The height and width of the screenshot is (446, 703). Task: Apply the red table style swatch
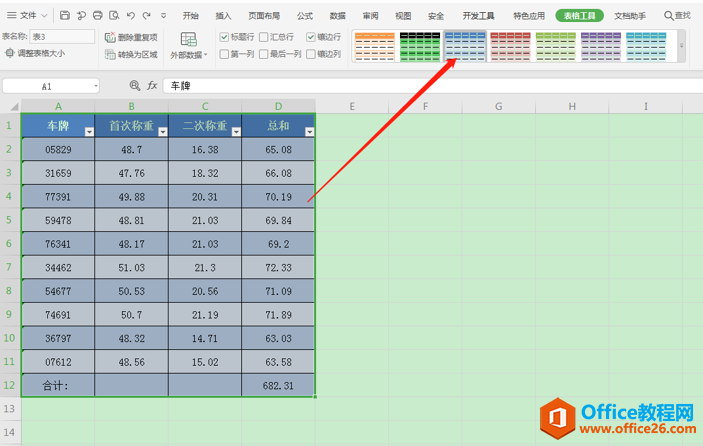(510, 46)
